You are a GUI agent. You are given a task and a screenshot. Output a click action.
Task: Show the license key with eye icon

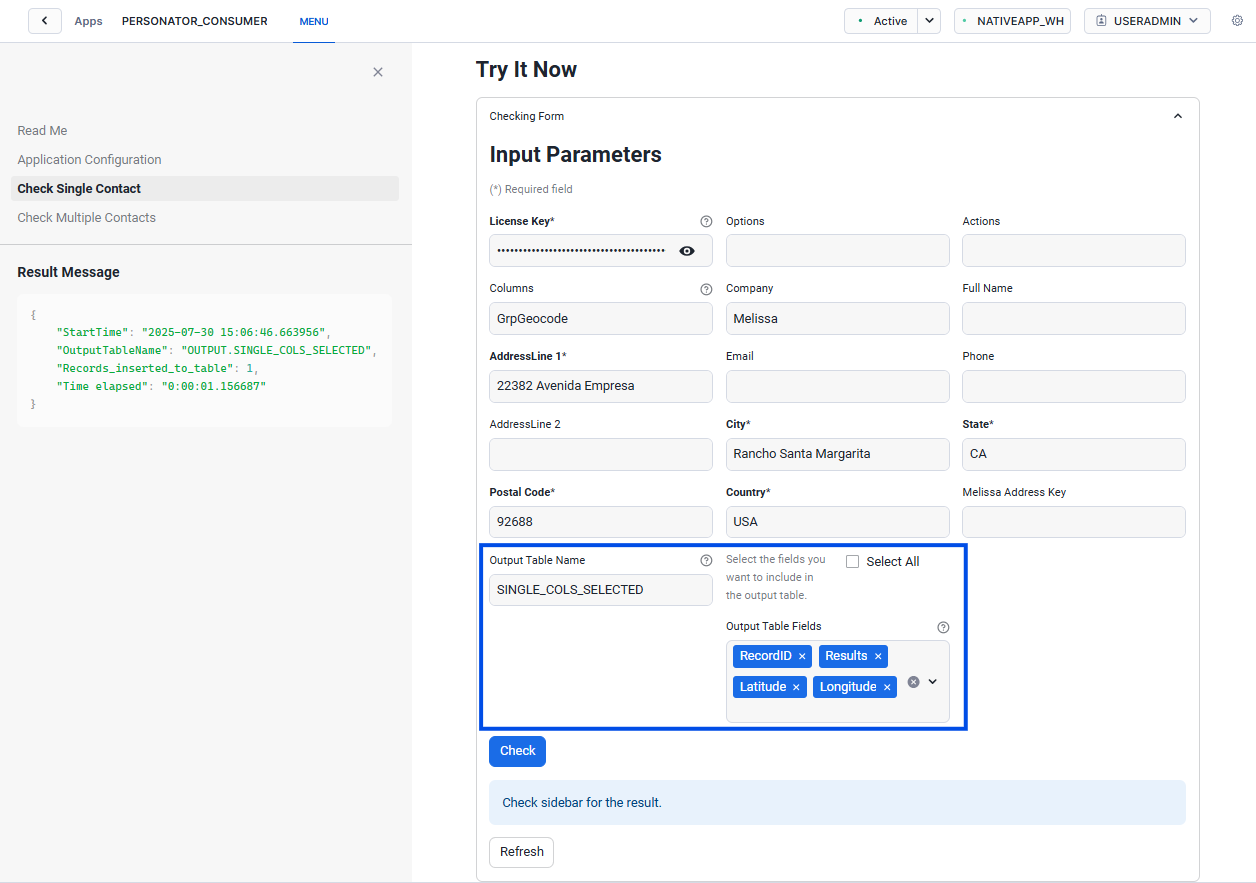687,251
